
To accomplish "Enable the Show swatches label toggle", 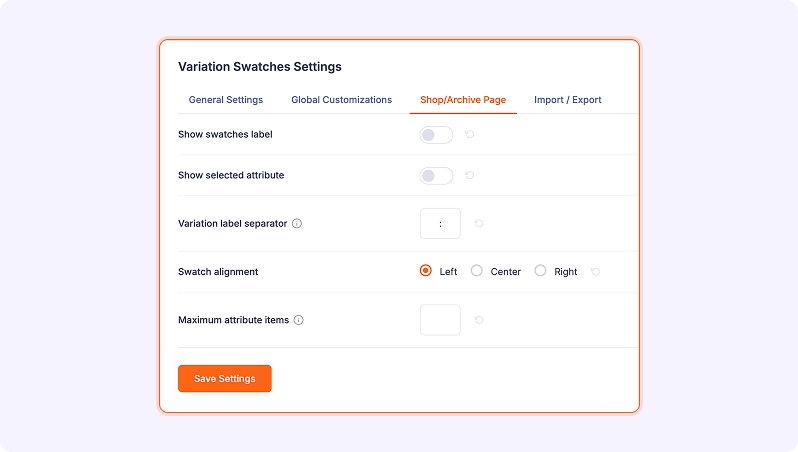I will point(436,135).
